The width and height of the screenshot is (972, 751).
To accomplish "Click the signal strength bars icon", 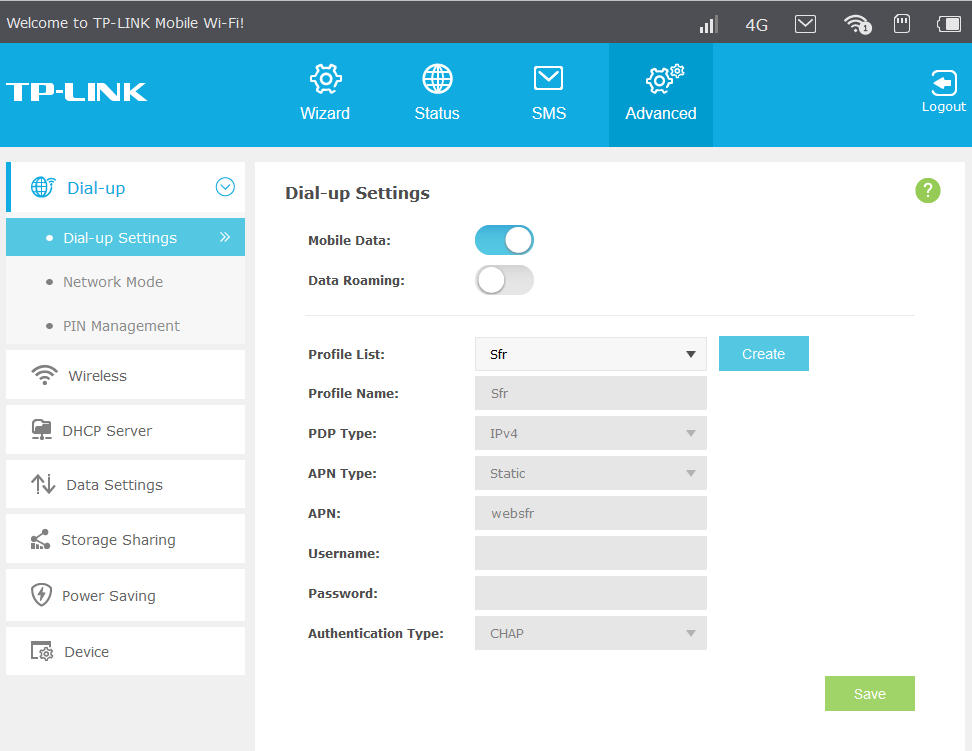I will pyautogui.click(x=708, y=24).
